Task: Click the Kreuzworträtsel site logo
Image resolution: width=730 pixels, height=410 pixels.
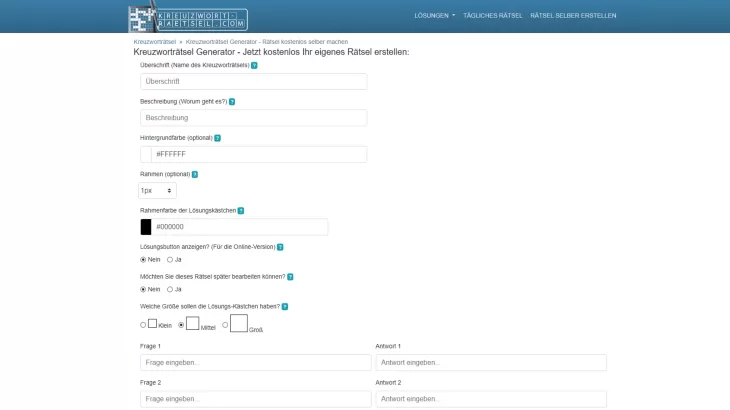Action: 188,17
